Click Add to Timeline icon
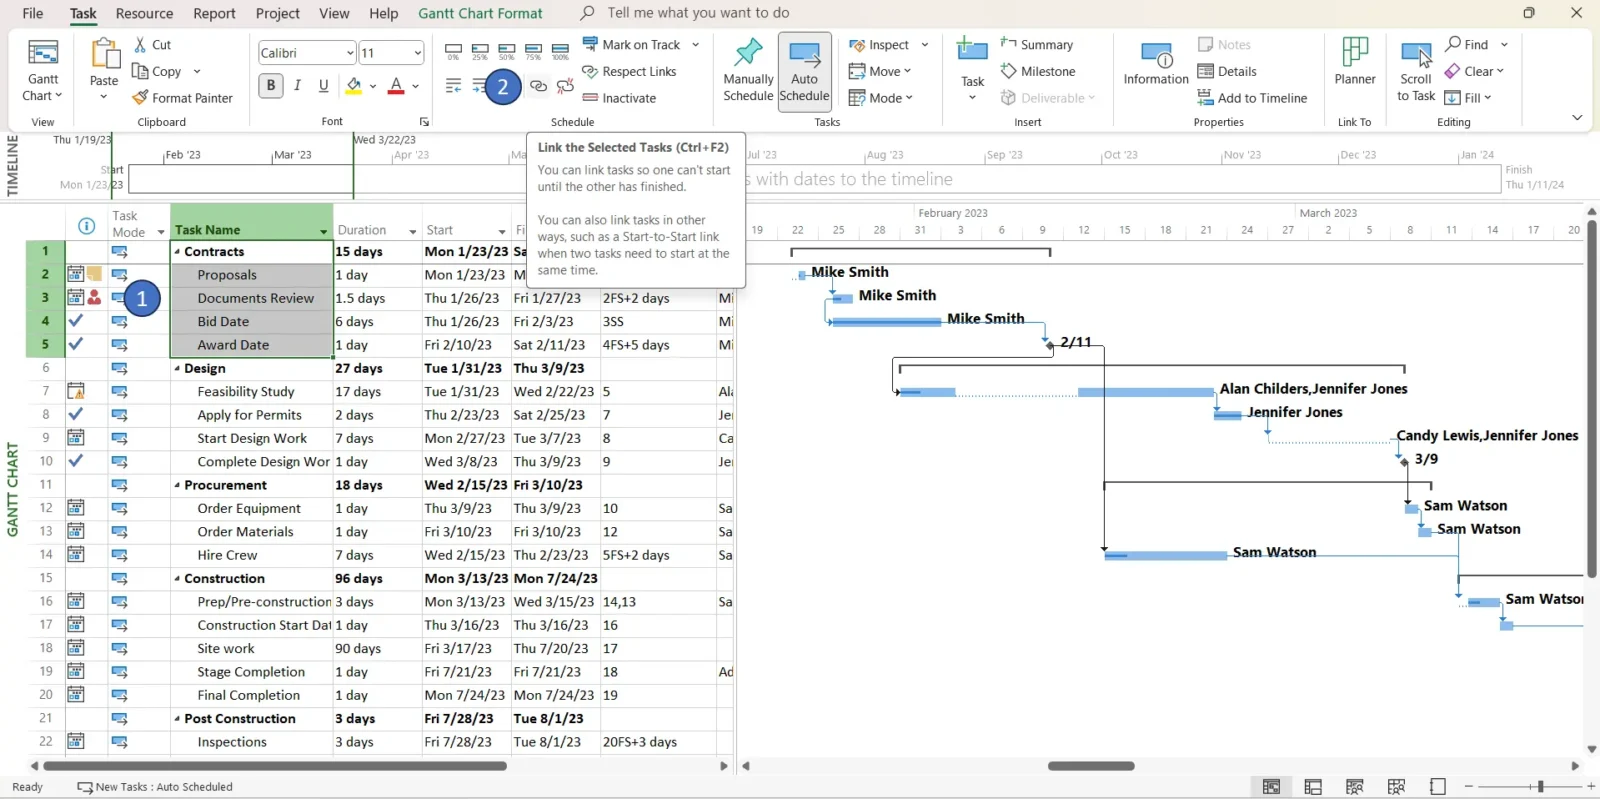The image size is (1600, 799). click(1205, 98)
